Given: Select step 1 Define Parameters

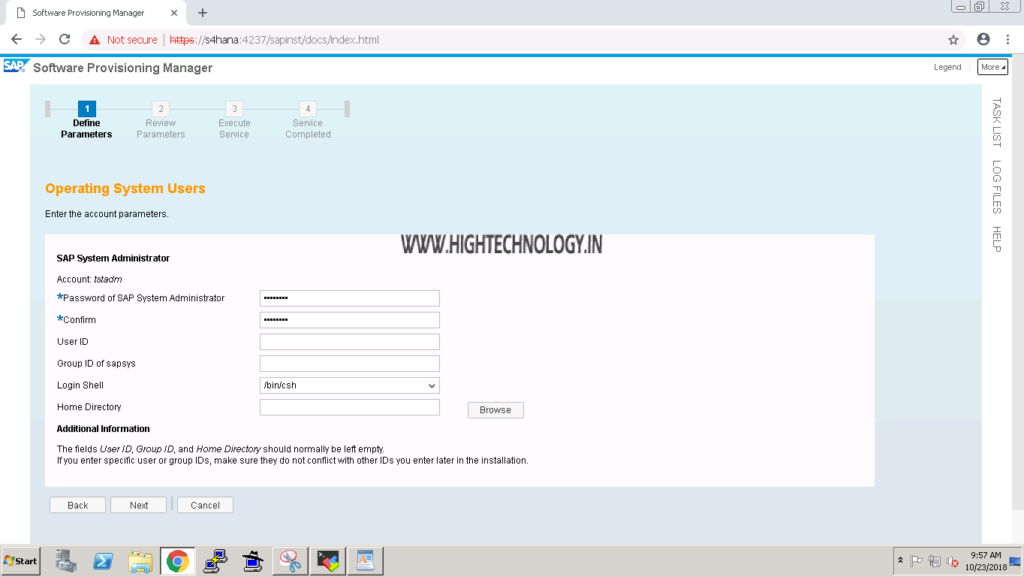Looking at the screenshot, I should coord(86,120).
